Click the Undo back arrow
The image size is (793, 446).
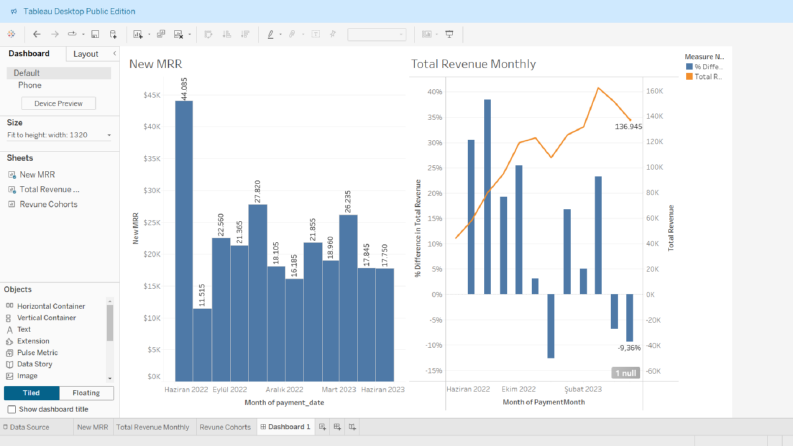pyautogui.click(x=36, y=34)
